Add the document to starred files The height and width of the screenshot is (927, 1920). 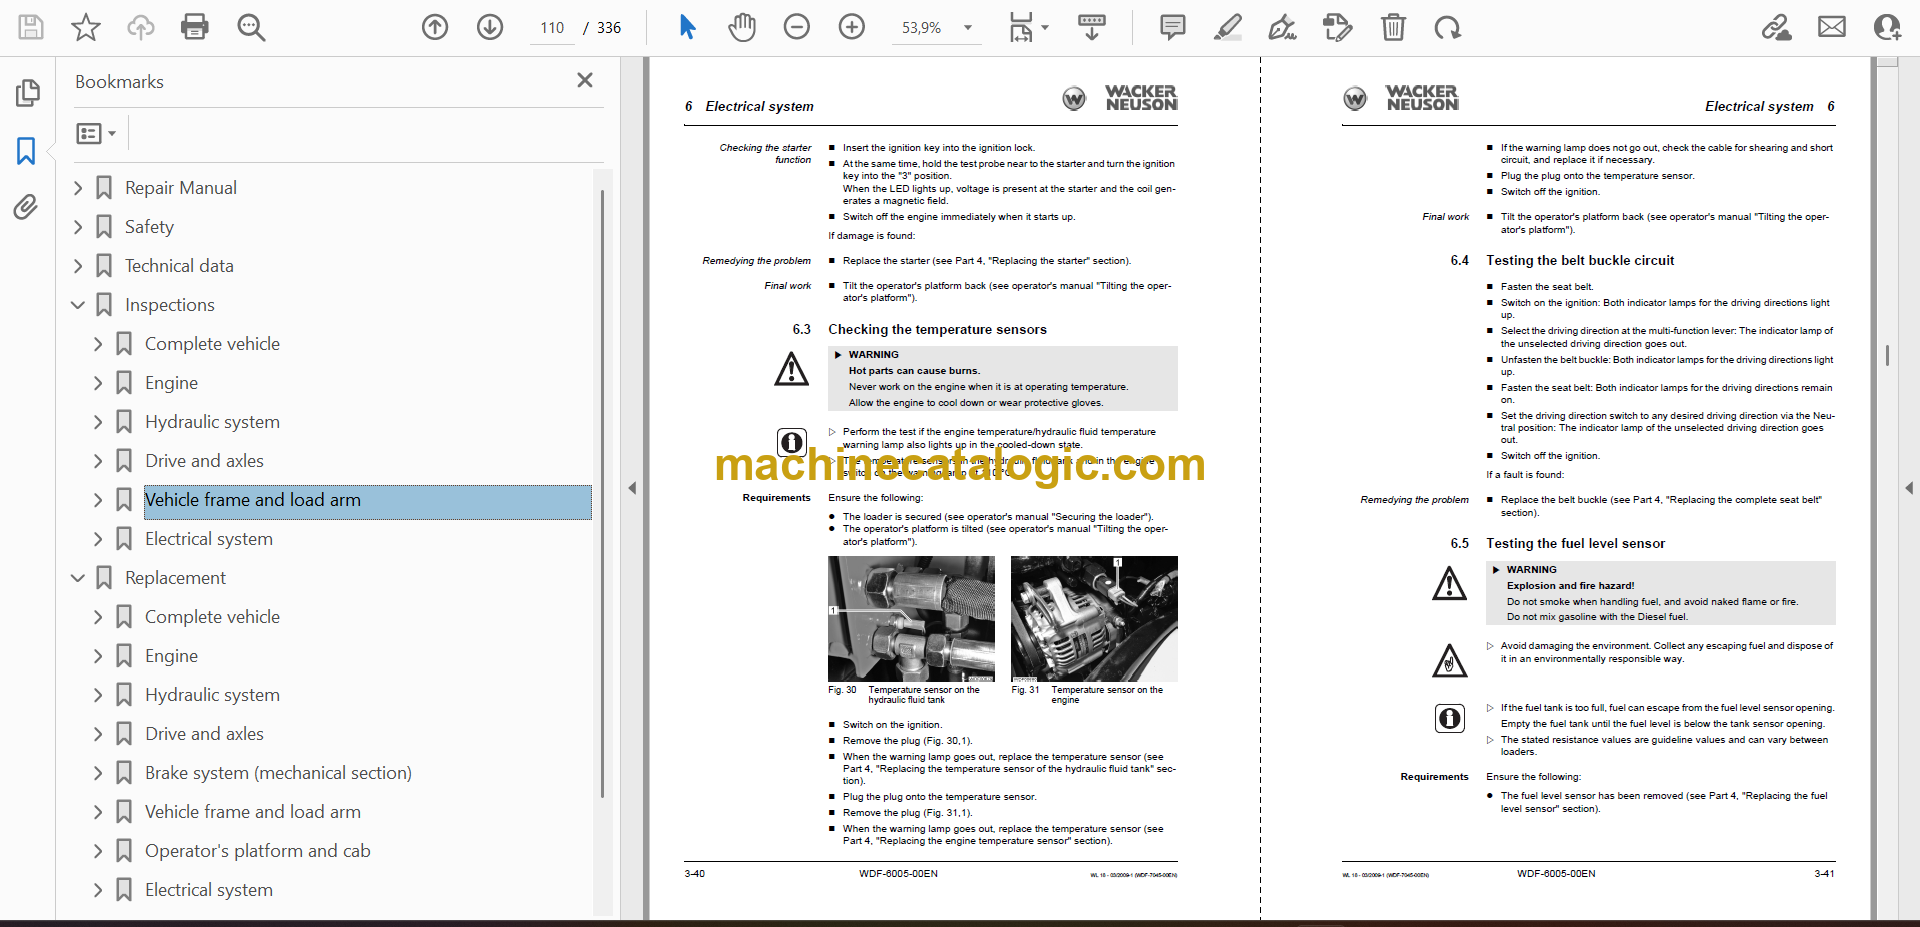tap(86, 27)
